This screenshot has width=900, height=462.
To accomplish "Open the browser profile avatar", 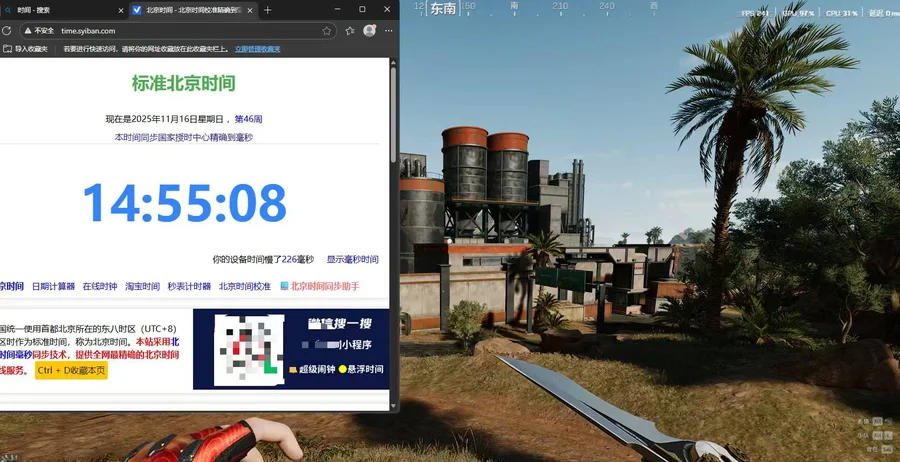I will pyautogui.click(x=369, y=31).
